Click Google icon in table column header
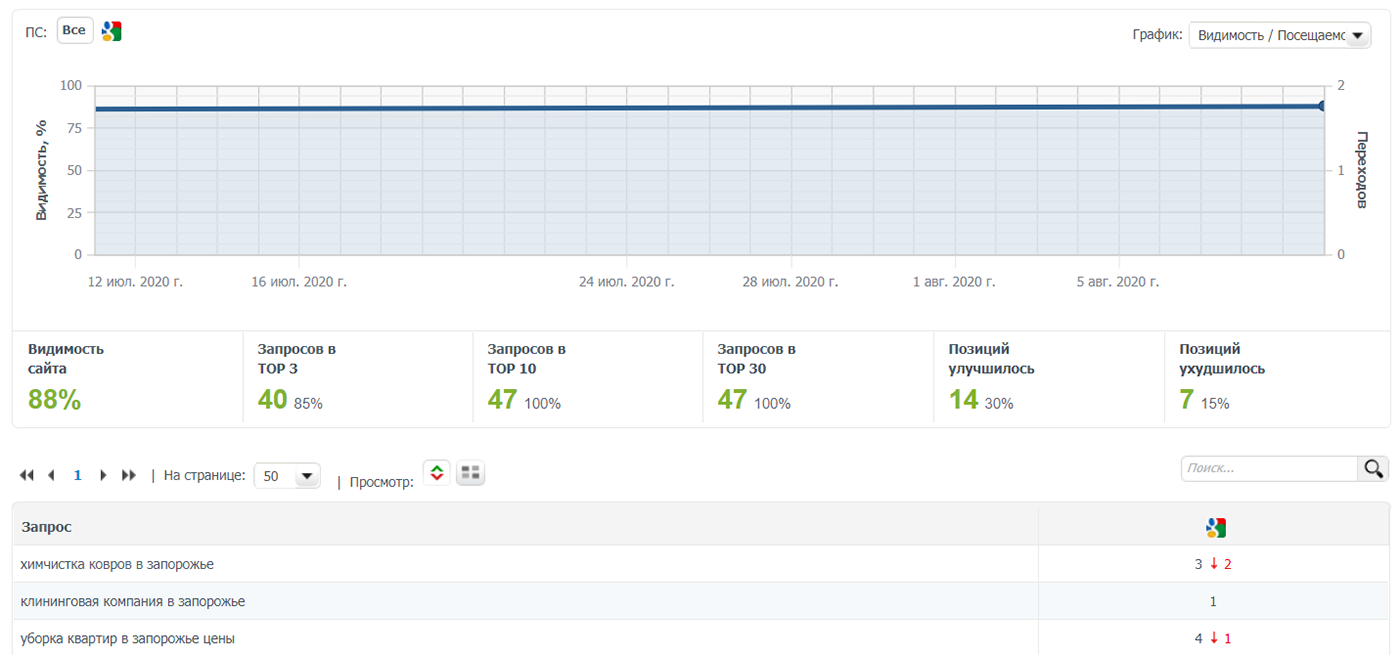1400x655 pixels. pos(1215,527)
